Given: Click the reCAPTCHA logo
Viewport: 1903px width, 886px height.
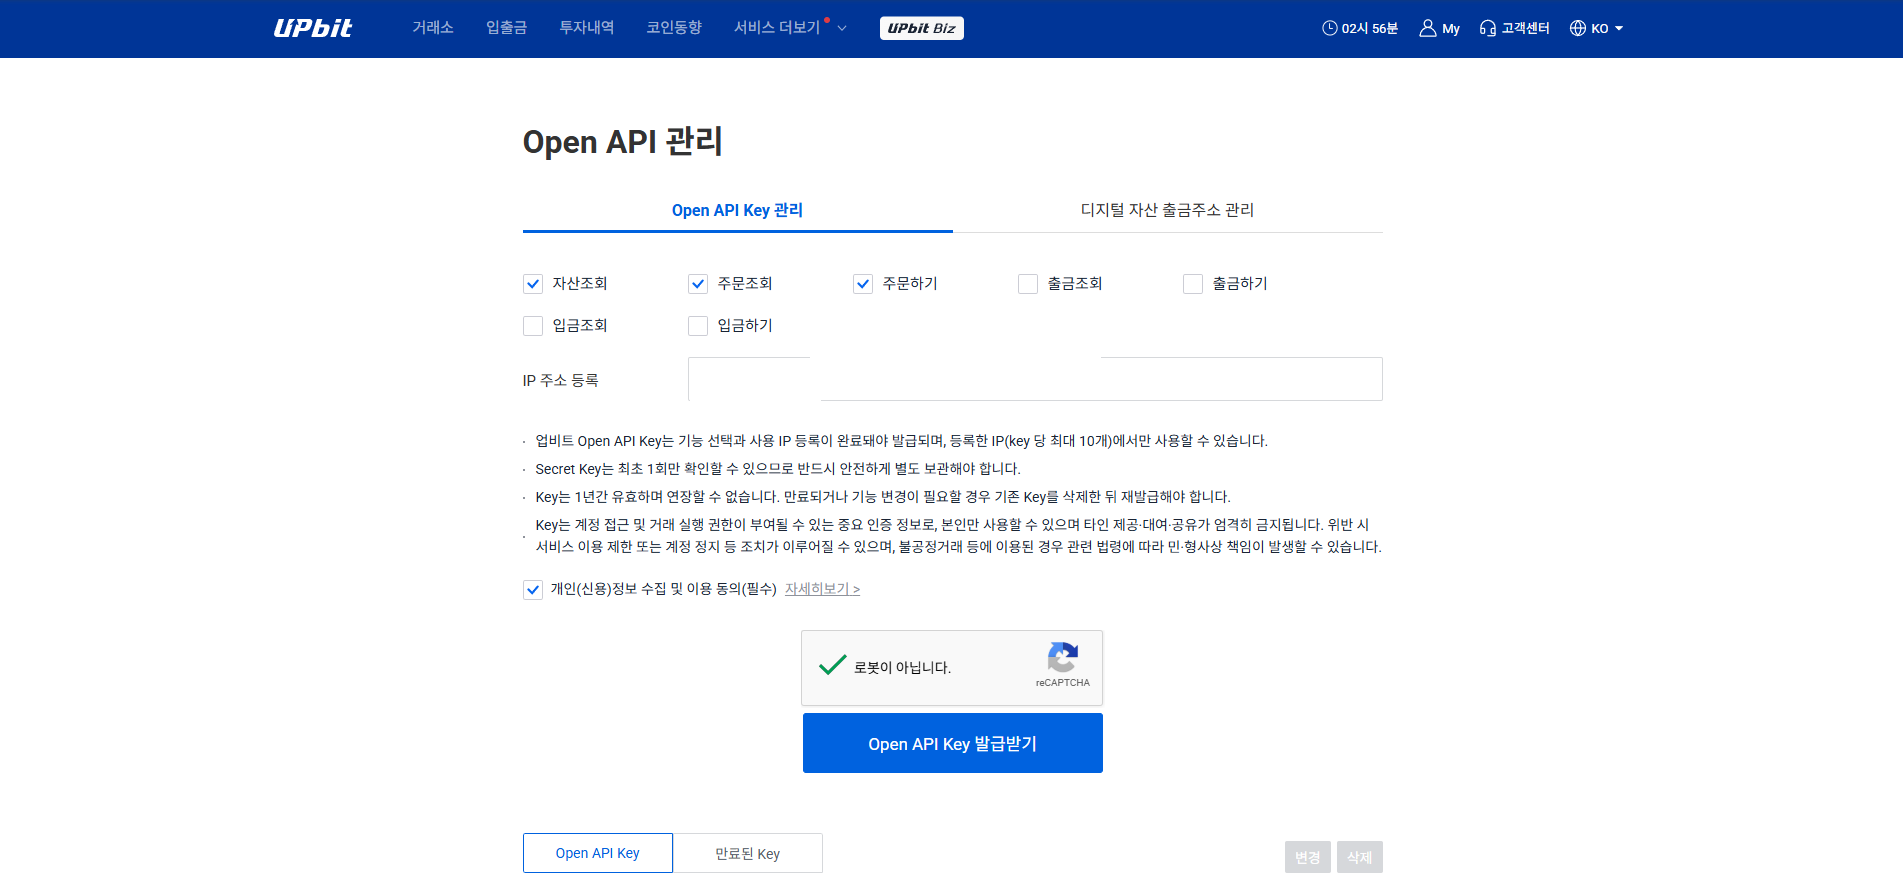Looking at the screenshot, I should coord(1062,657).
